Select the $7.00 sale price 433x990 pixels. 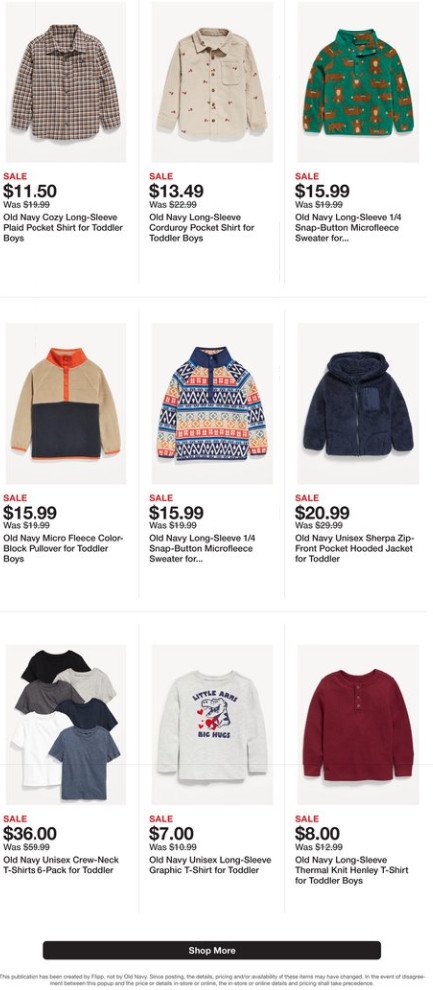tap(171, 834)
